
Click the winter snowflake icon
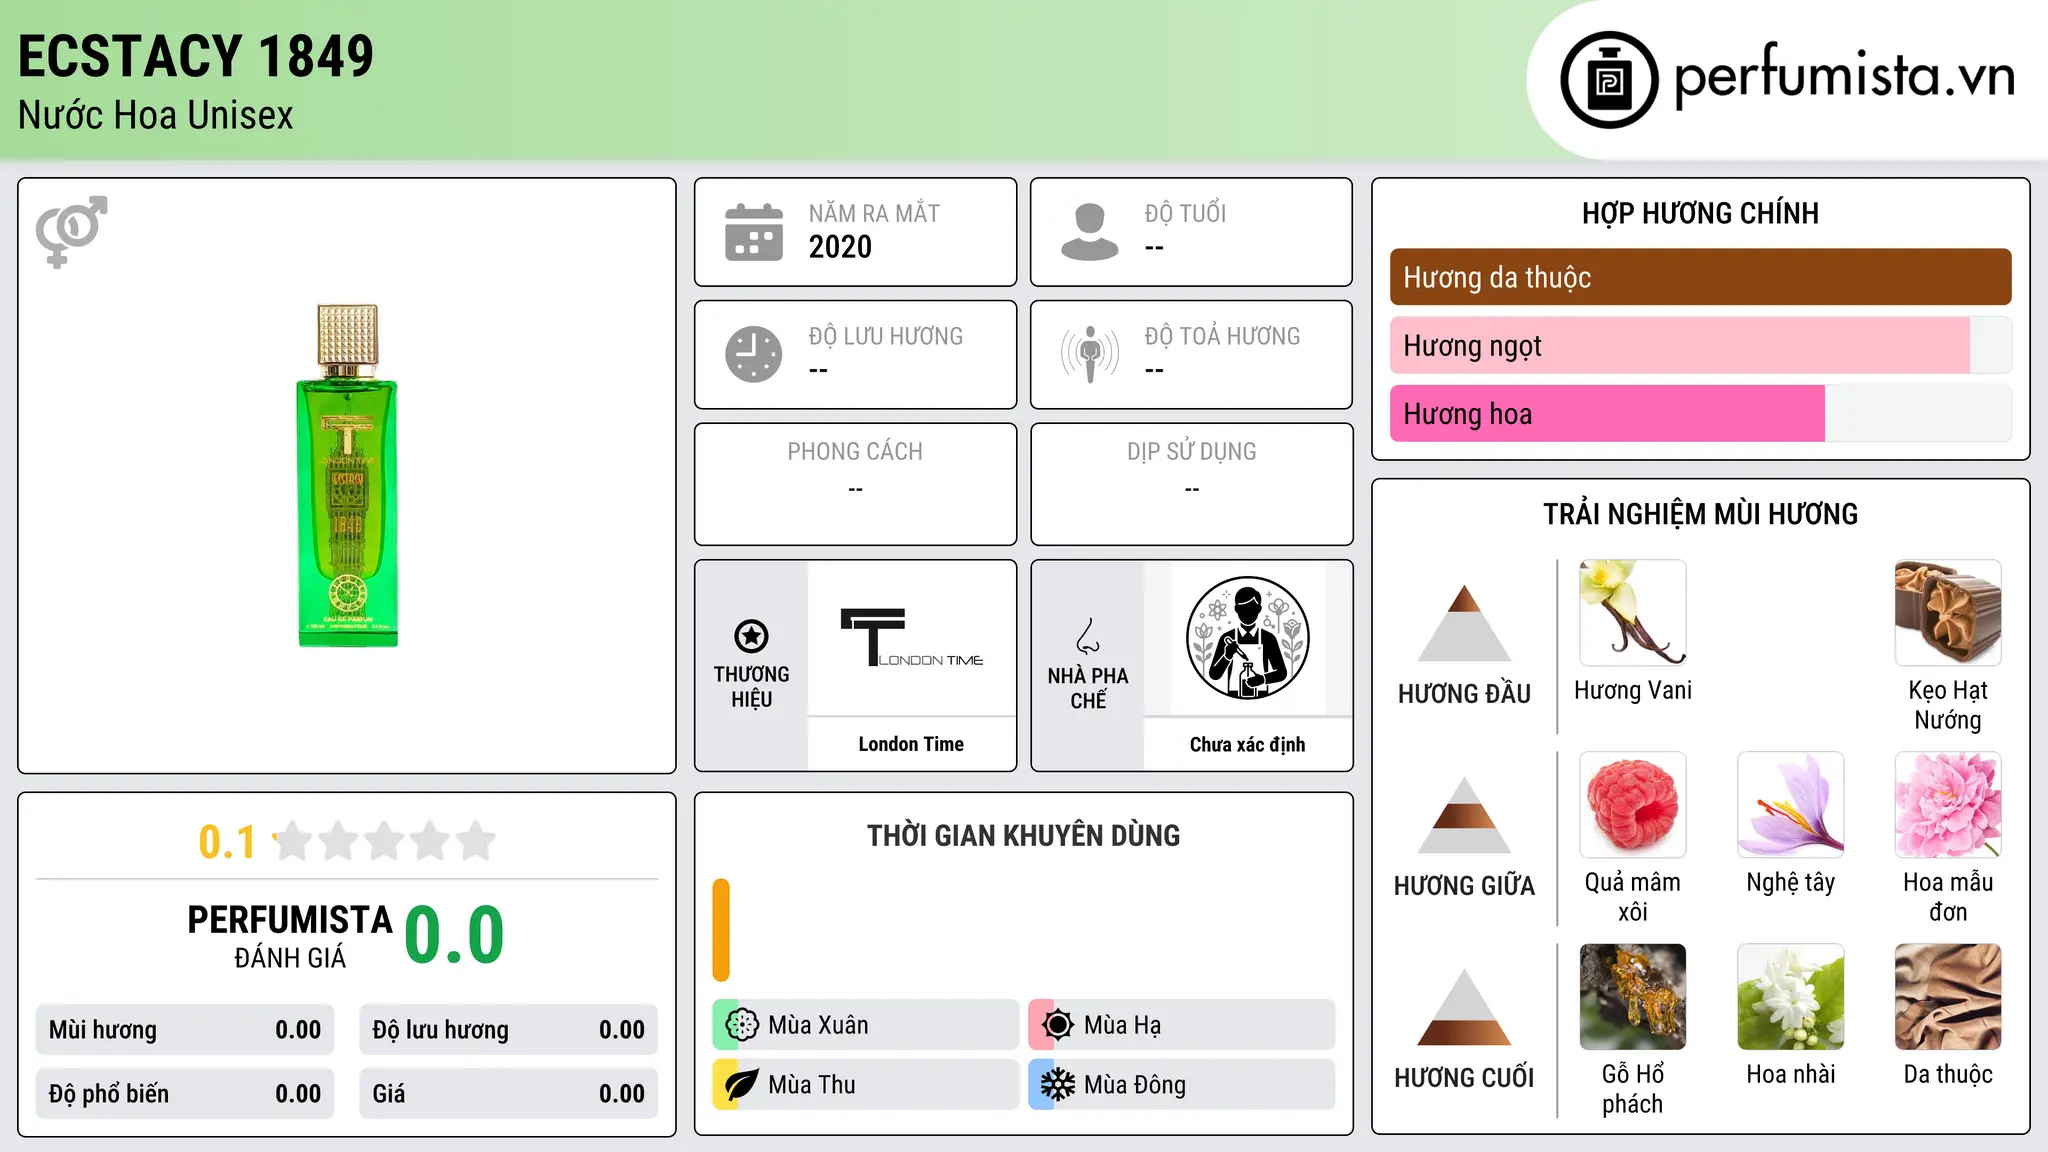[x=1058, y=1085]
